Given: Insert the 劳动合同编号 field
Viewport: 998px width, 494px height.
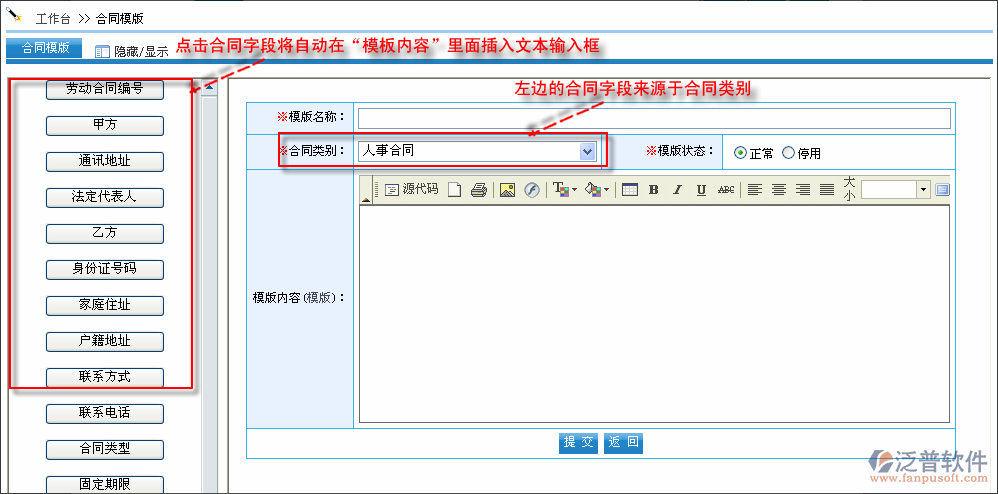Looking at the screenshot, I should click(105, 90).
